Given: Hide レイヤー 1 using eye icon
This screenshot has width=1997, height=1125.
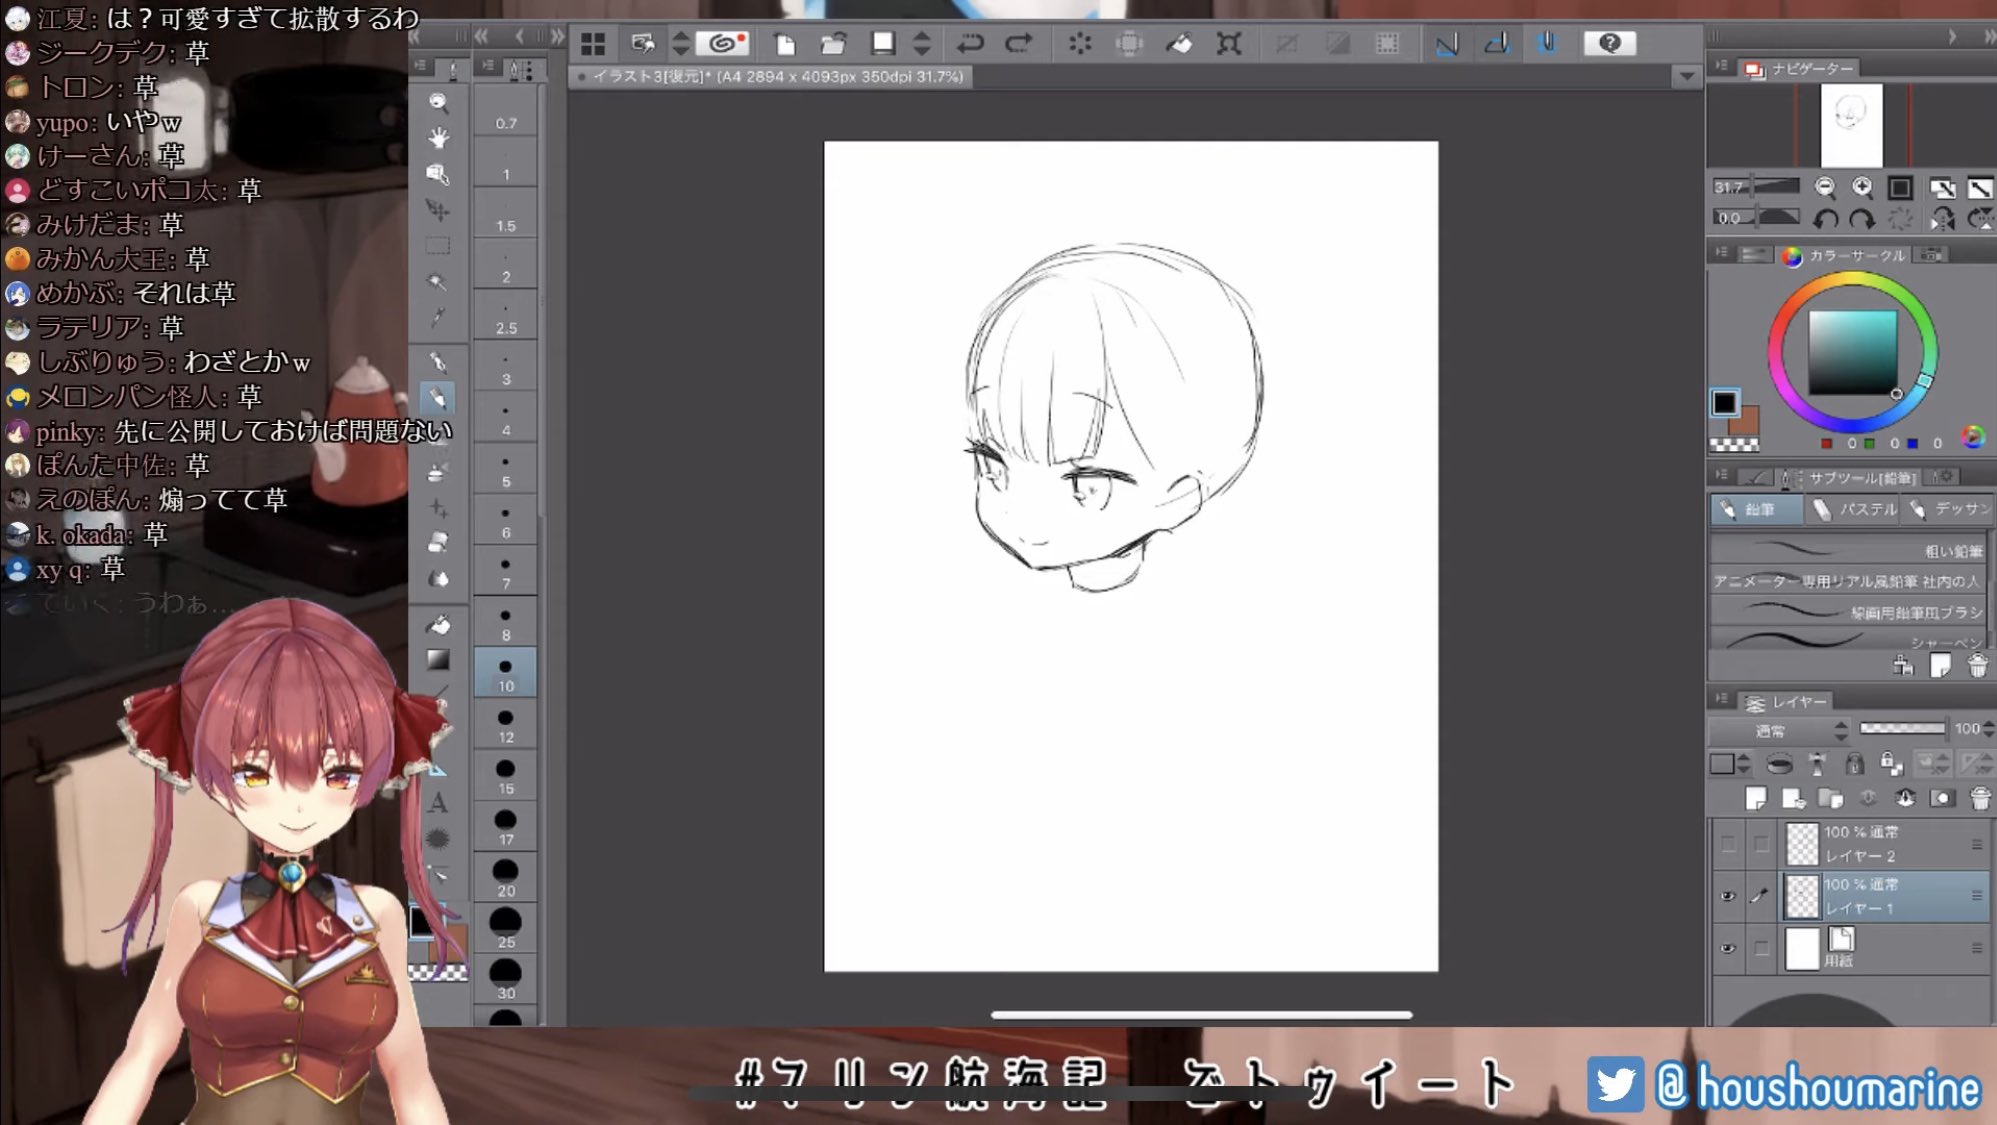Looking at the screenshot, I should [1728, 896].
